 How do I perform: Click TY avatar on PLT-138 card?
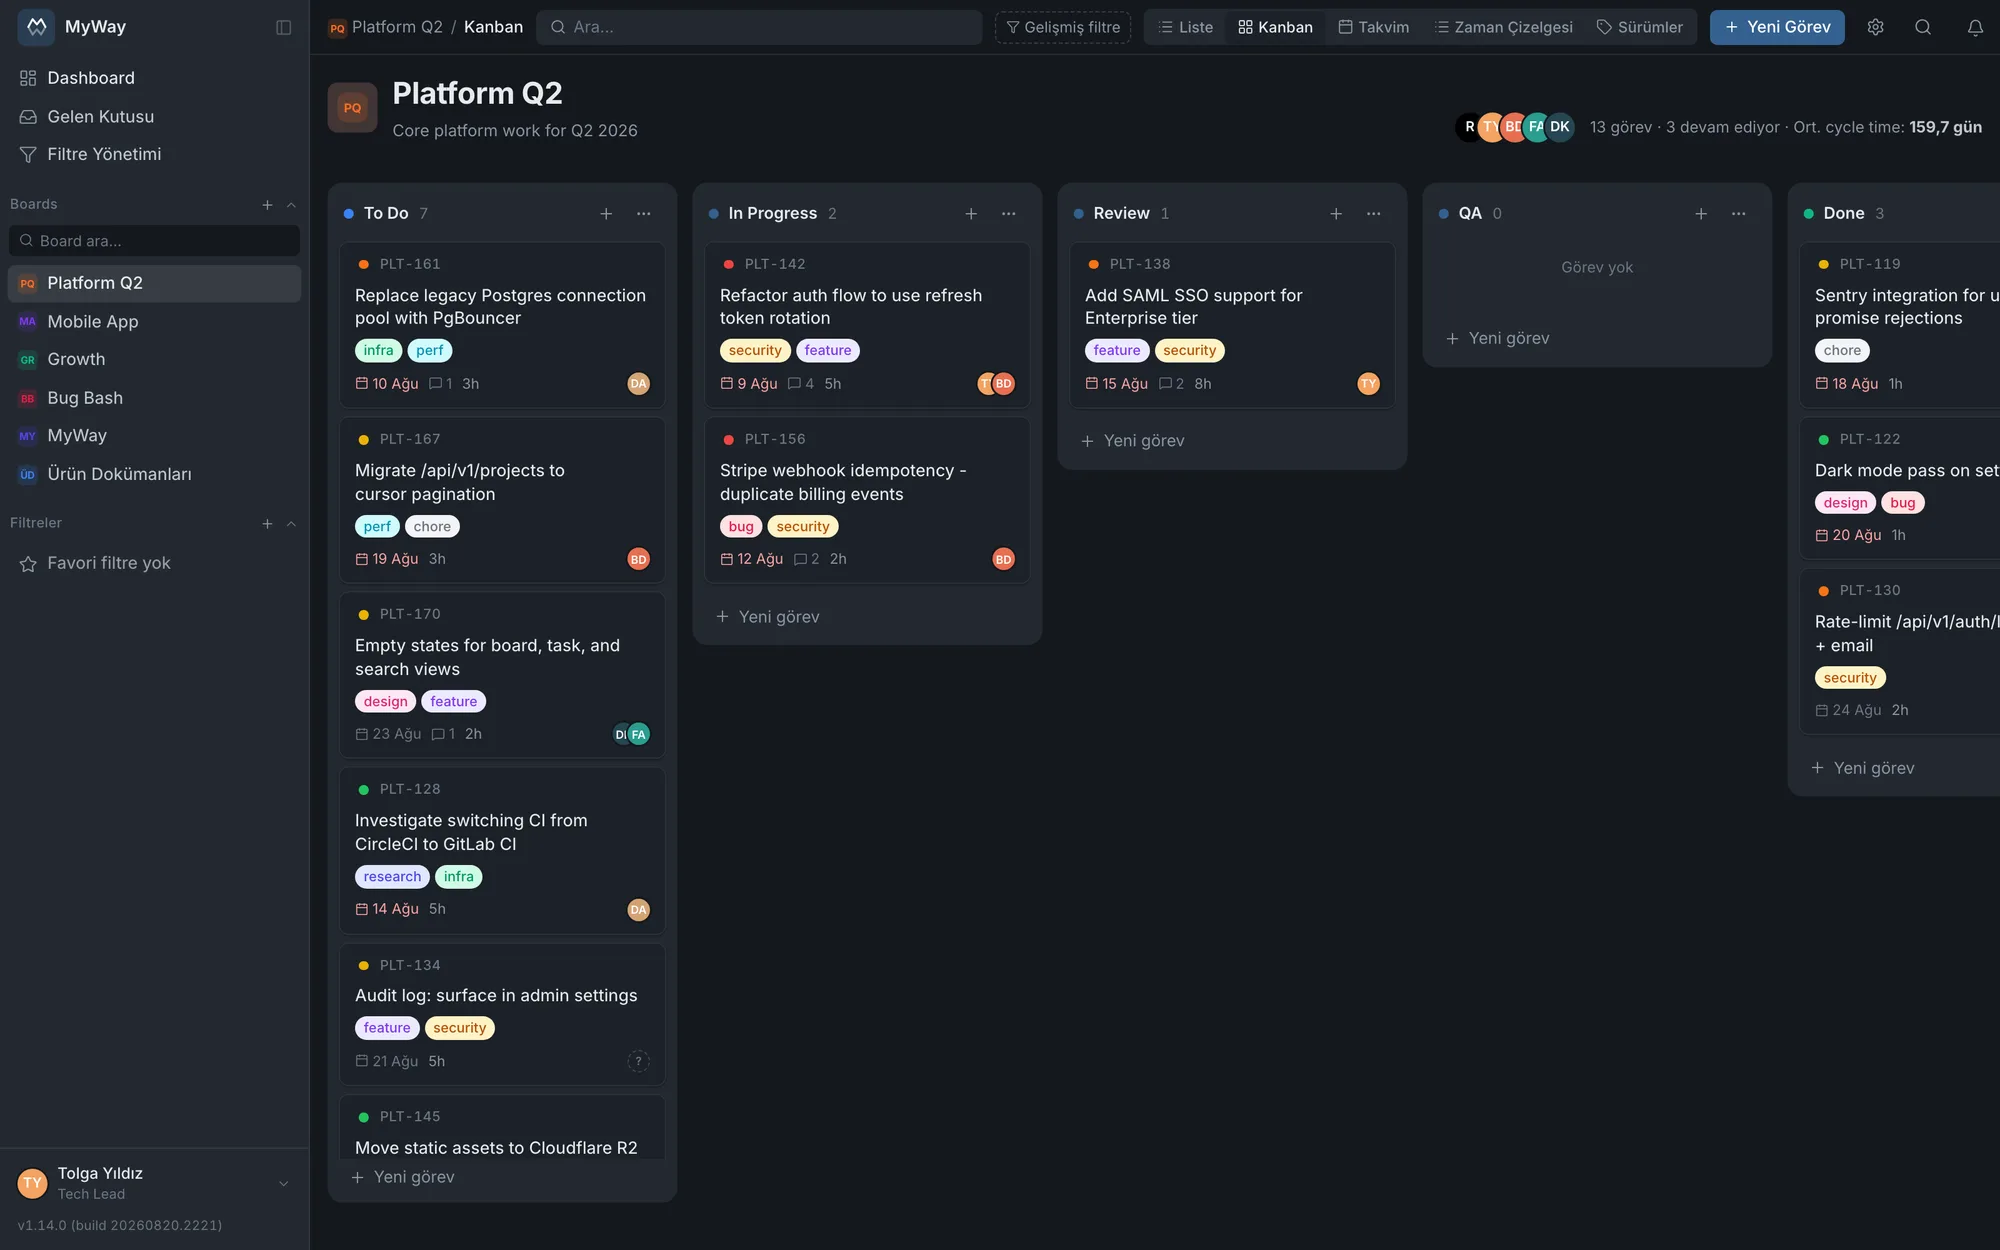point(1368,384)
